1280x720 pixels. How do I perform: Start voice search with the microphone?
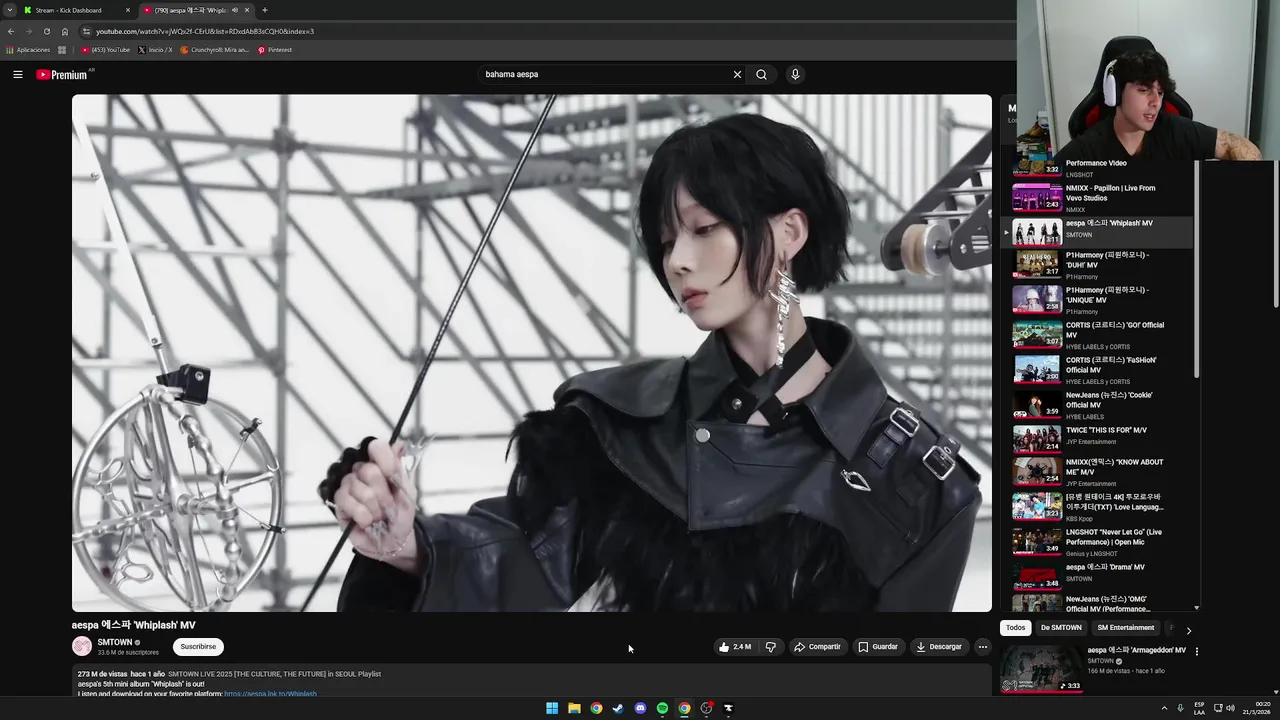coord(795,74)
